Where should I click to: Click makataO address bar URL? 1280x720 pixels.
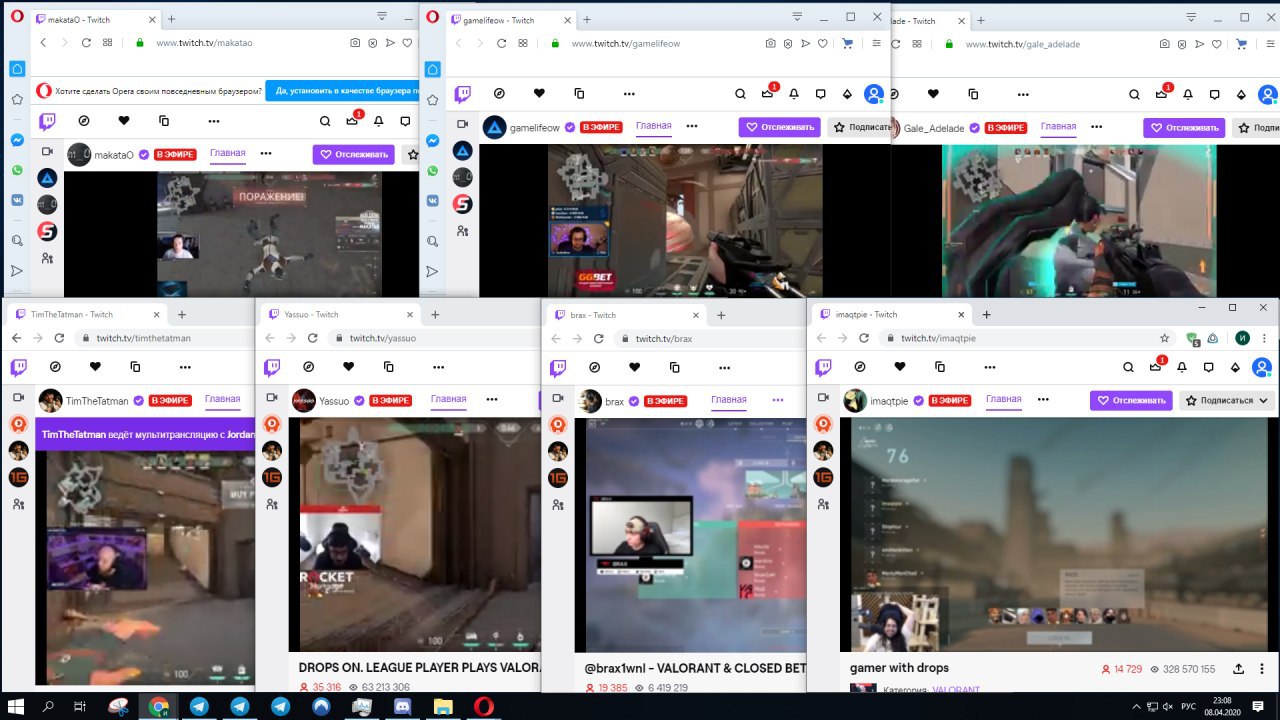[205, 43]
